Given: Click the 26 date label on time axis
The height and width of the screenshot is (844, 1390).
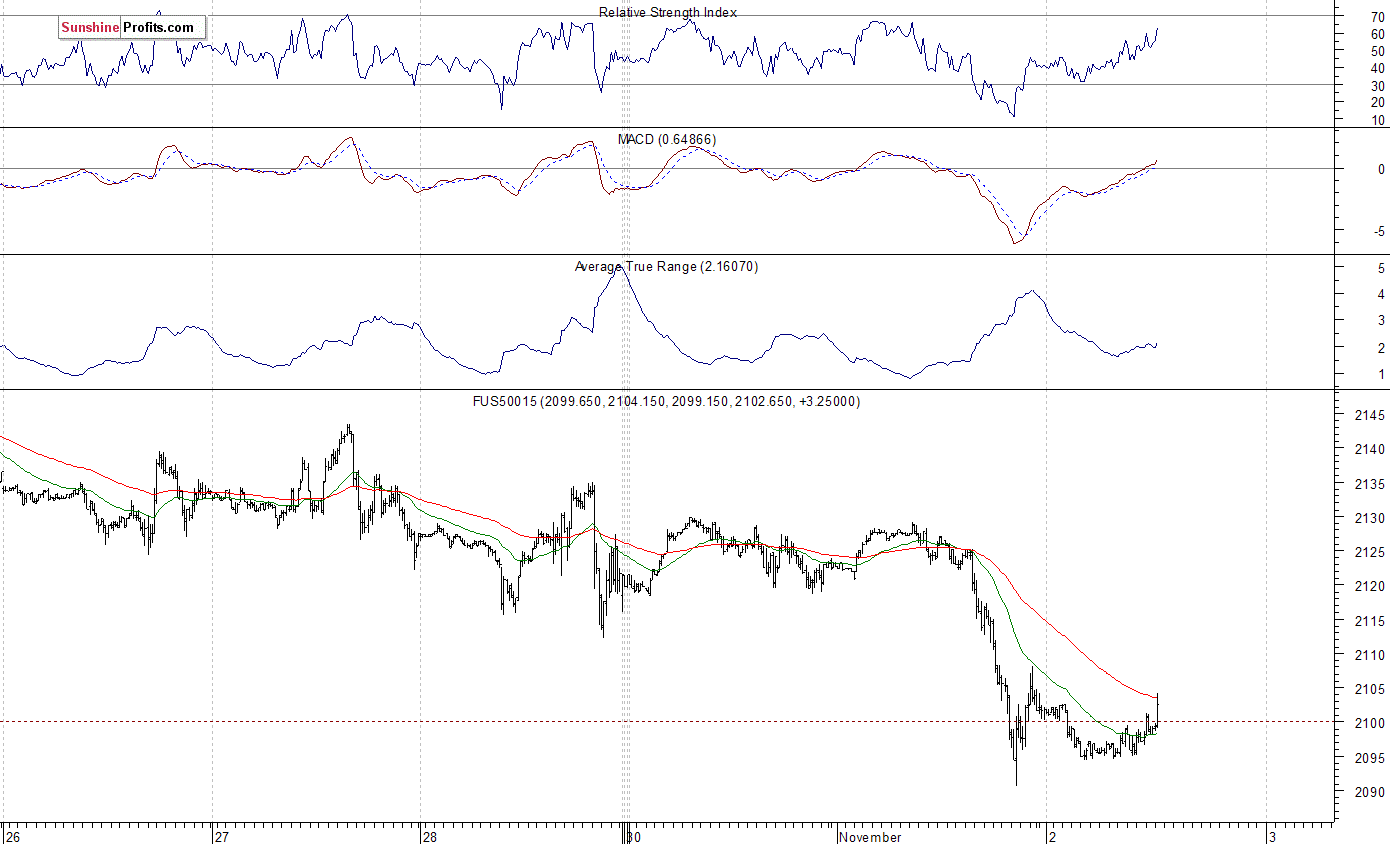Looking at the screenshot, I should (13, 836).
